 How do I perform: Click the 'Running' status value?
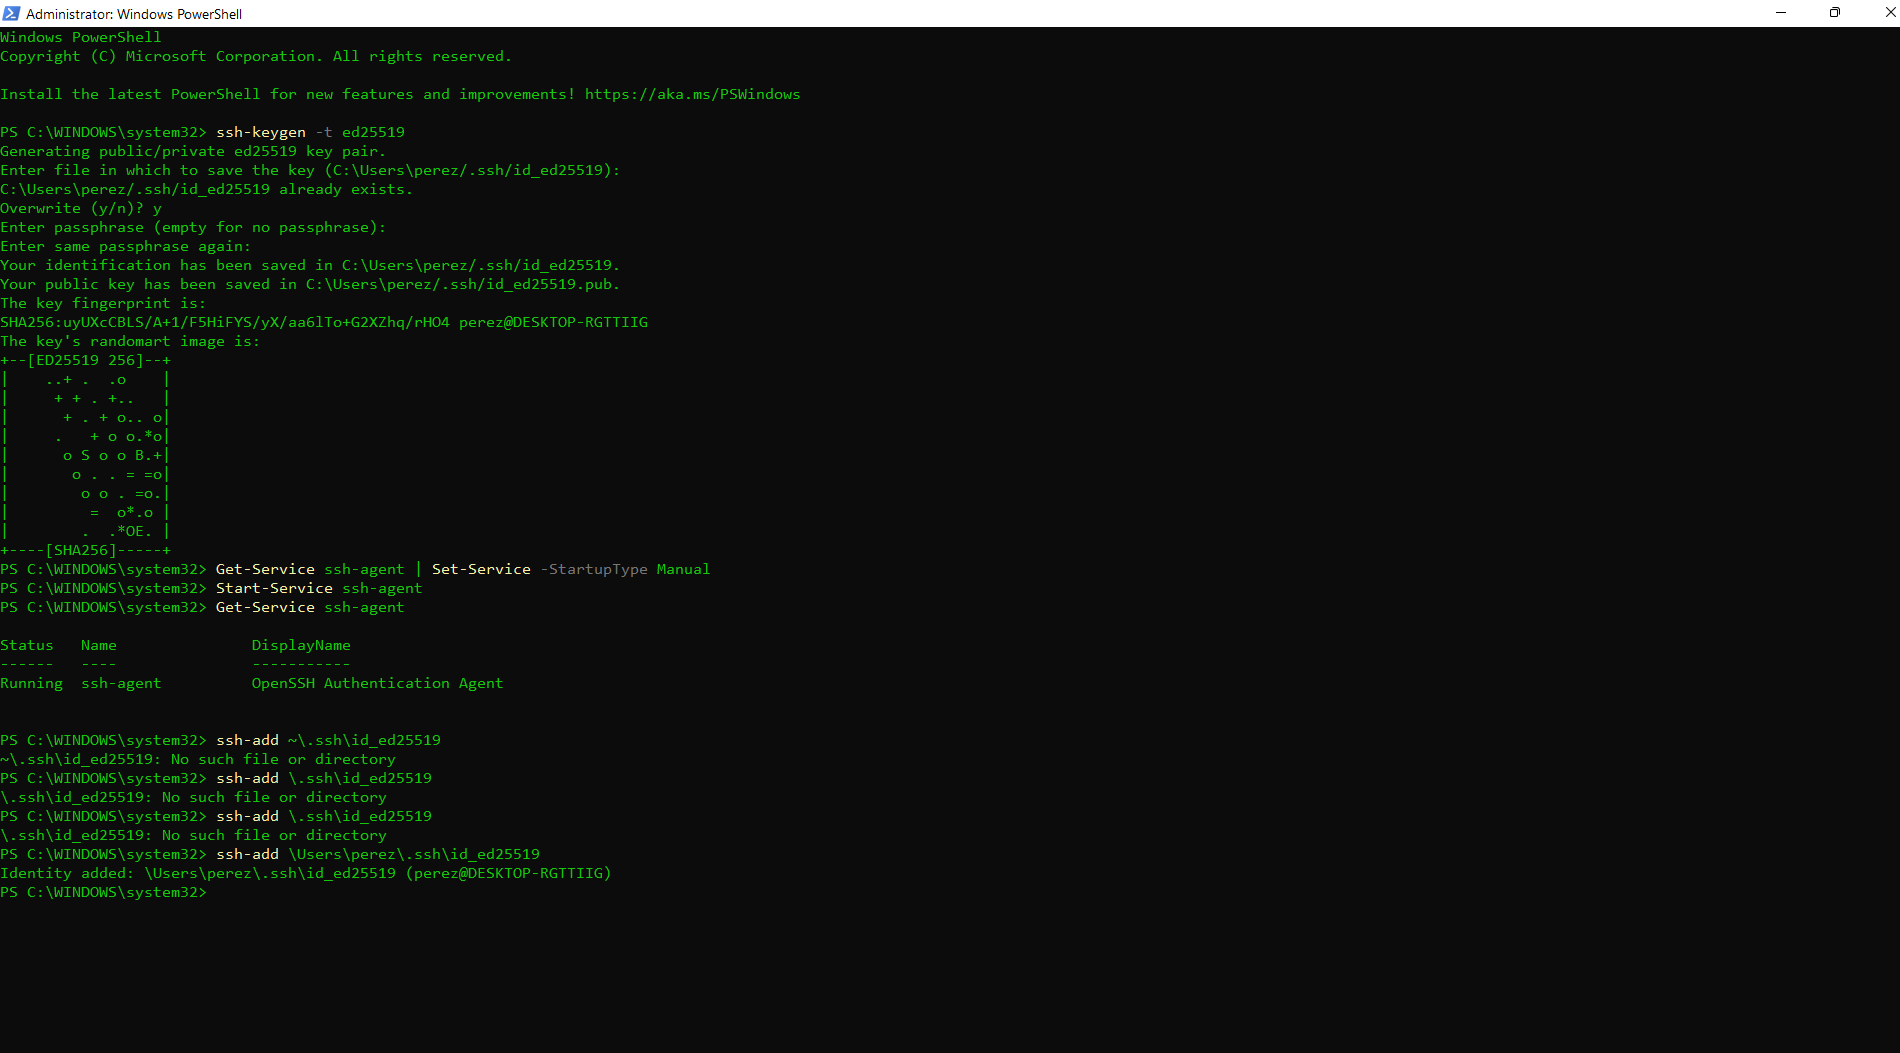[x=31, y=683]
